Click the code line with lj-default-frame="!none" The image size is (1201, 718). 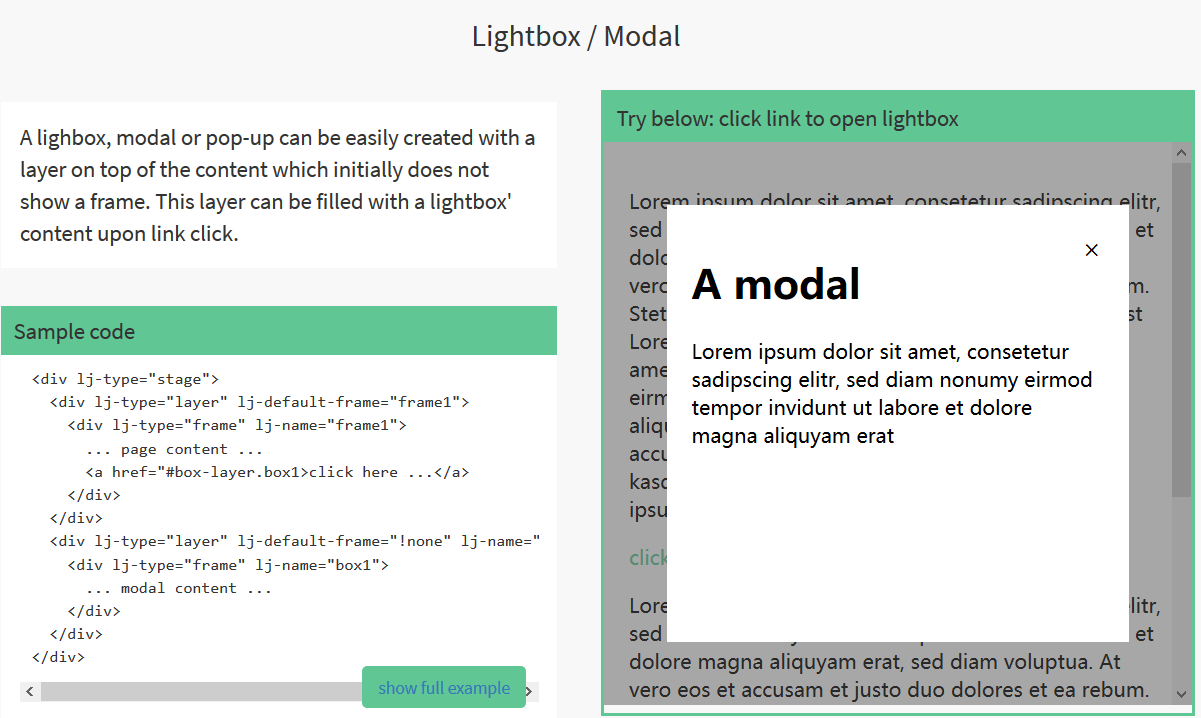(x=295, y=541)
